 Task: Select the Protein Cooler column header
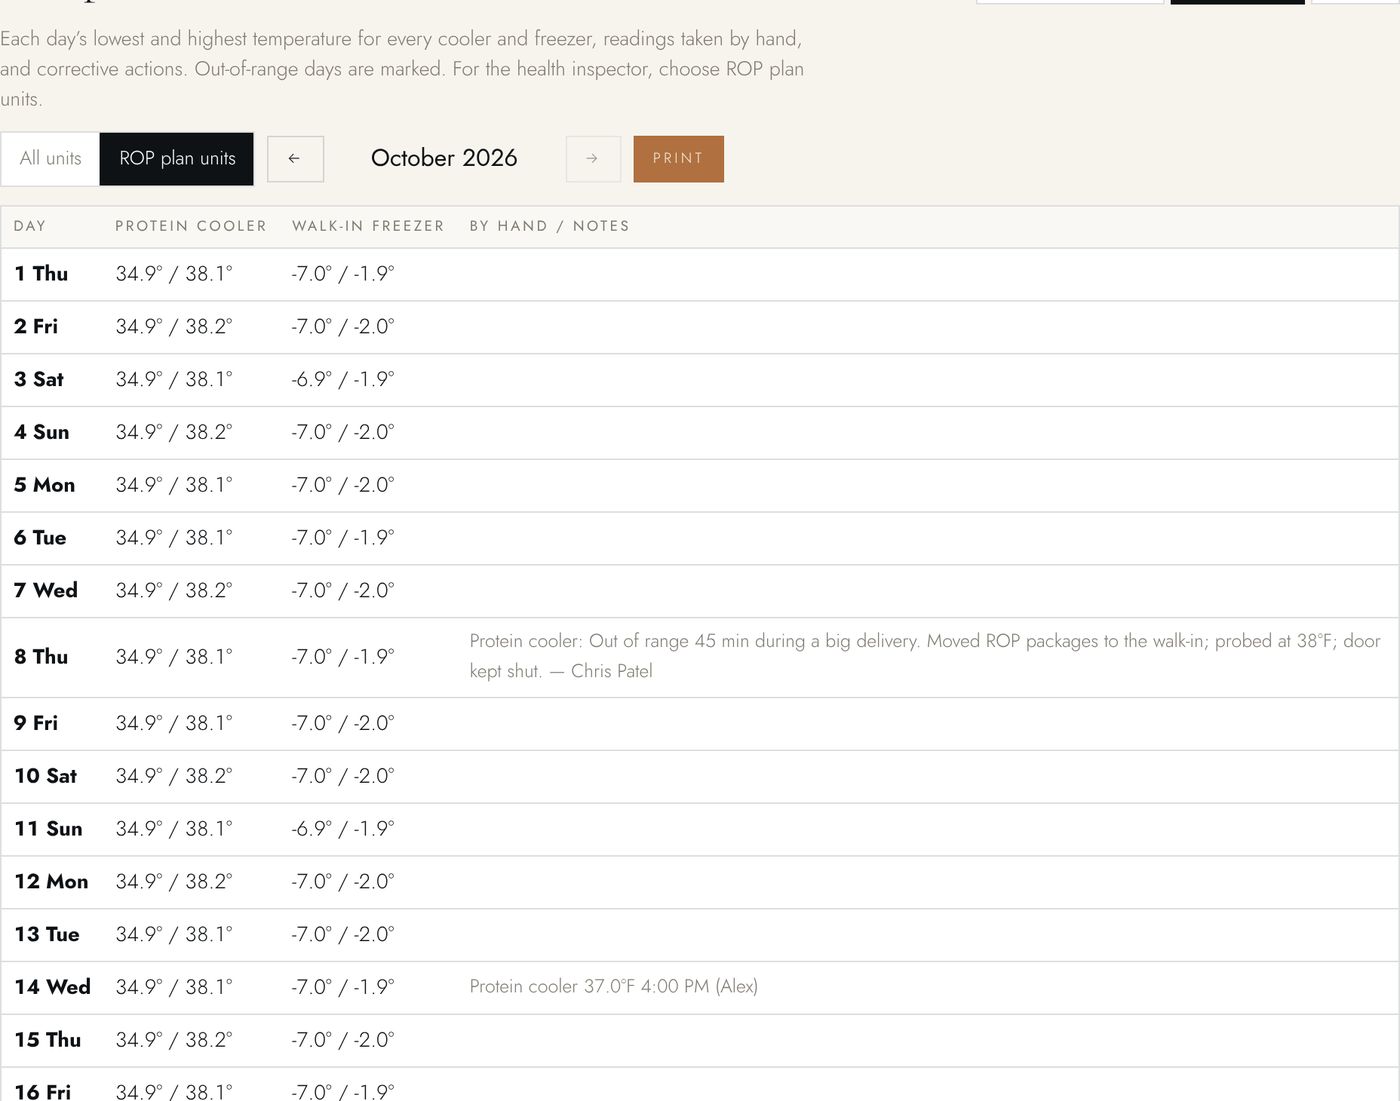click(x=191, y=226)
